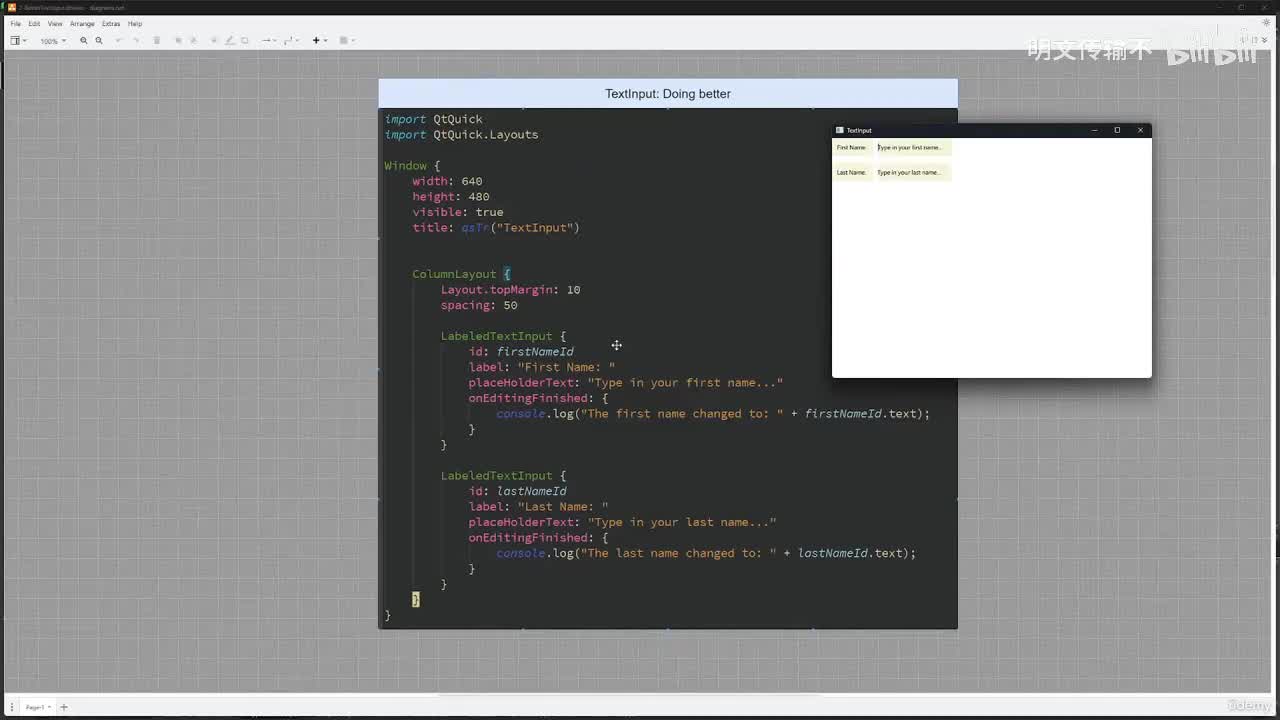Click the 'visible: true' code line
The image size is (1280, 720).
pos(458,212)
